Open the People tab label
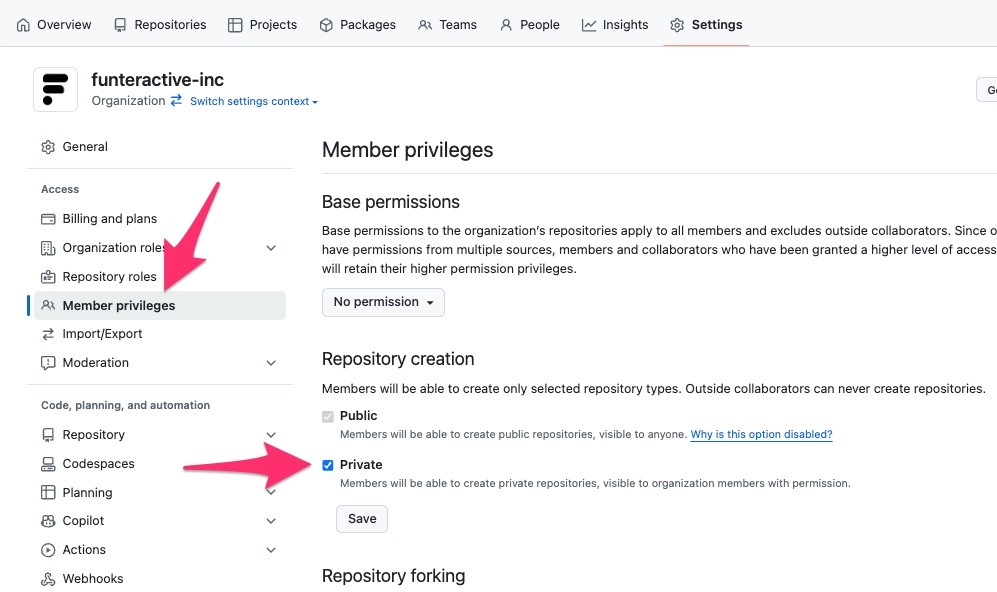 click(540, 25)
